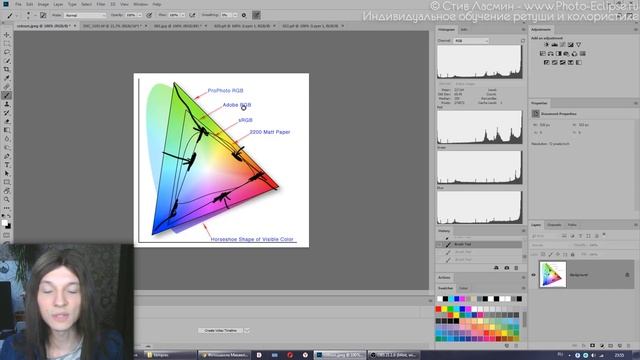Toggle layer filtering switch in Layers panel
Screen dimensions: 640x360
pyautogui.click(x=604, y=235)
